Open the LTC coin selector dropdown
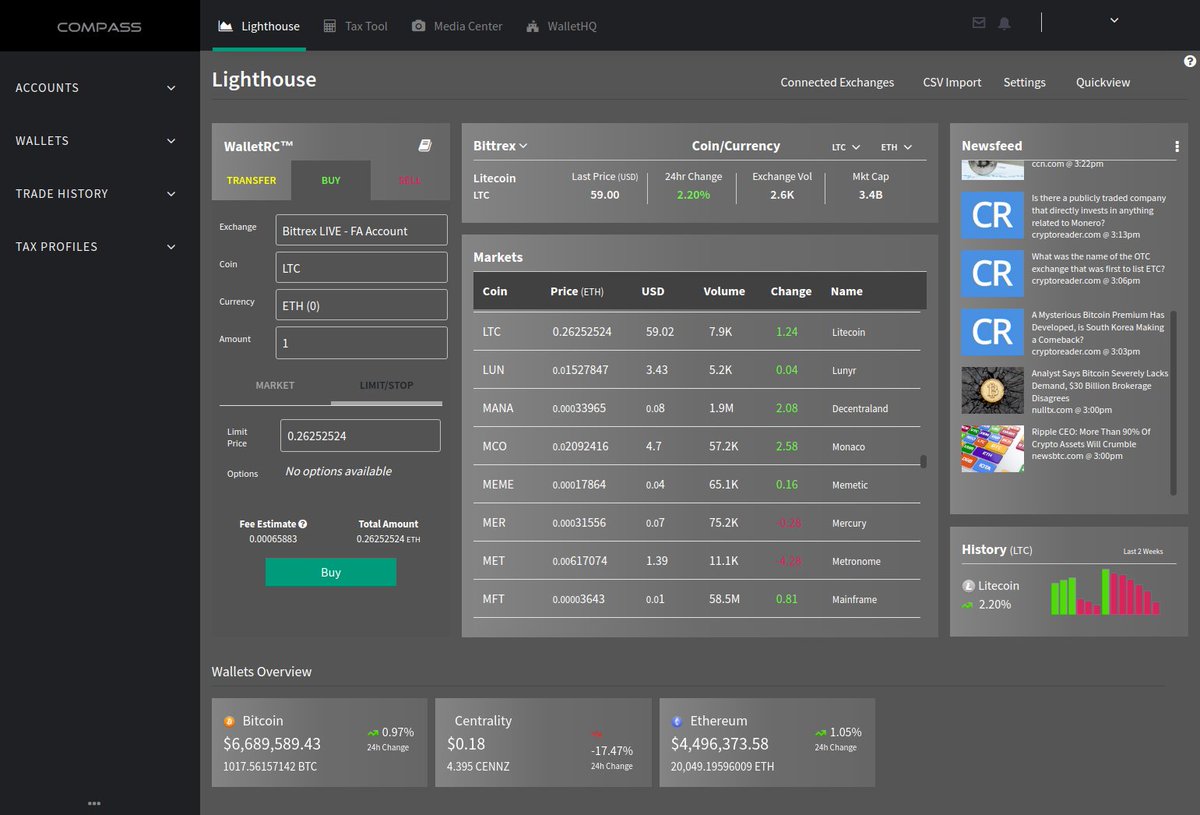Image resolution: width=1200 pixels, height=815 pixels. pyautogui.click(x=845, y=147)
